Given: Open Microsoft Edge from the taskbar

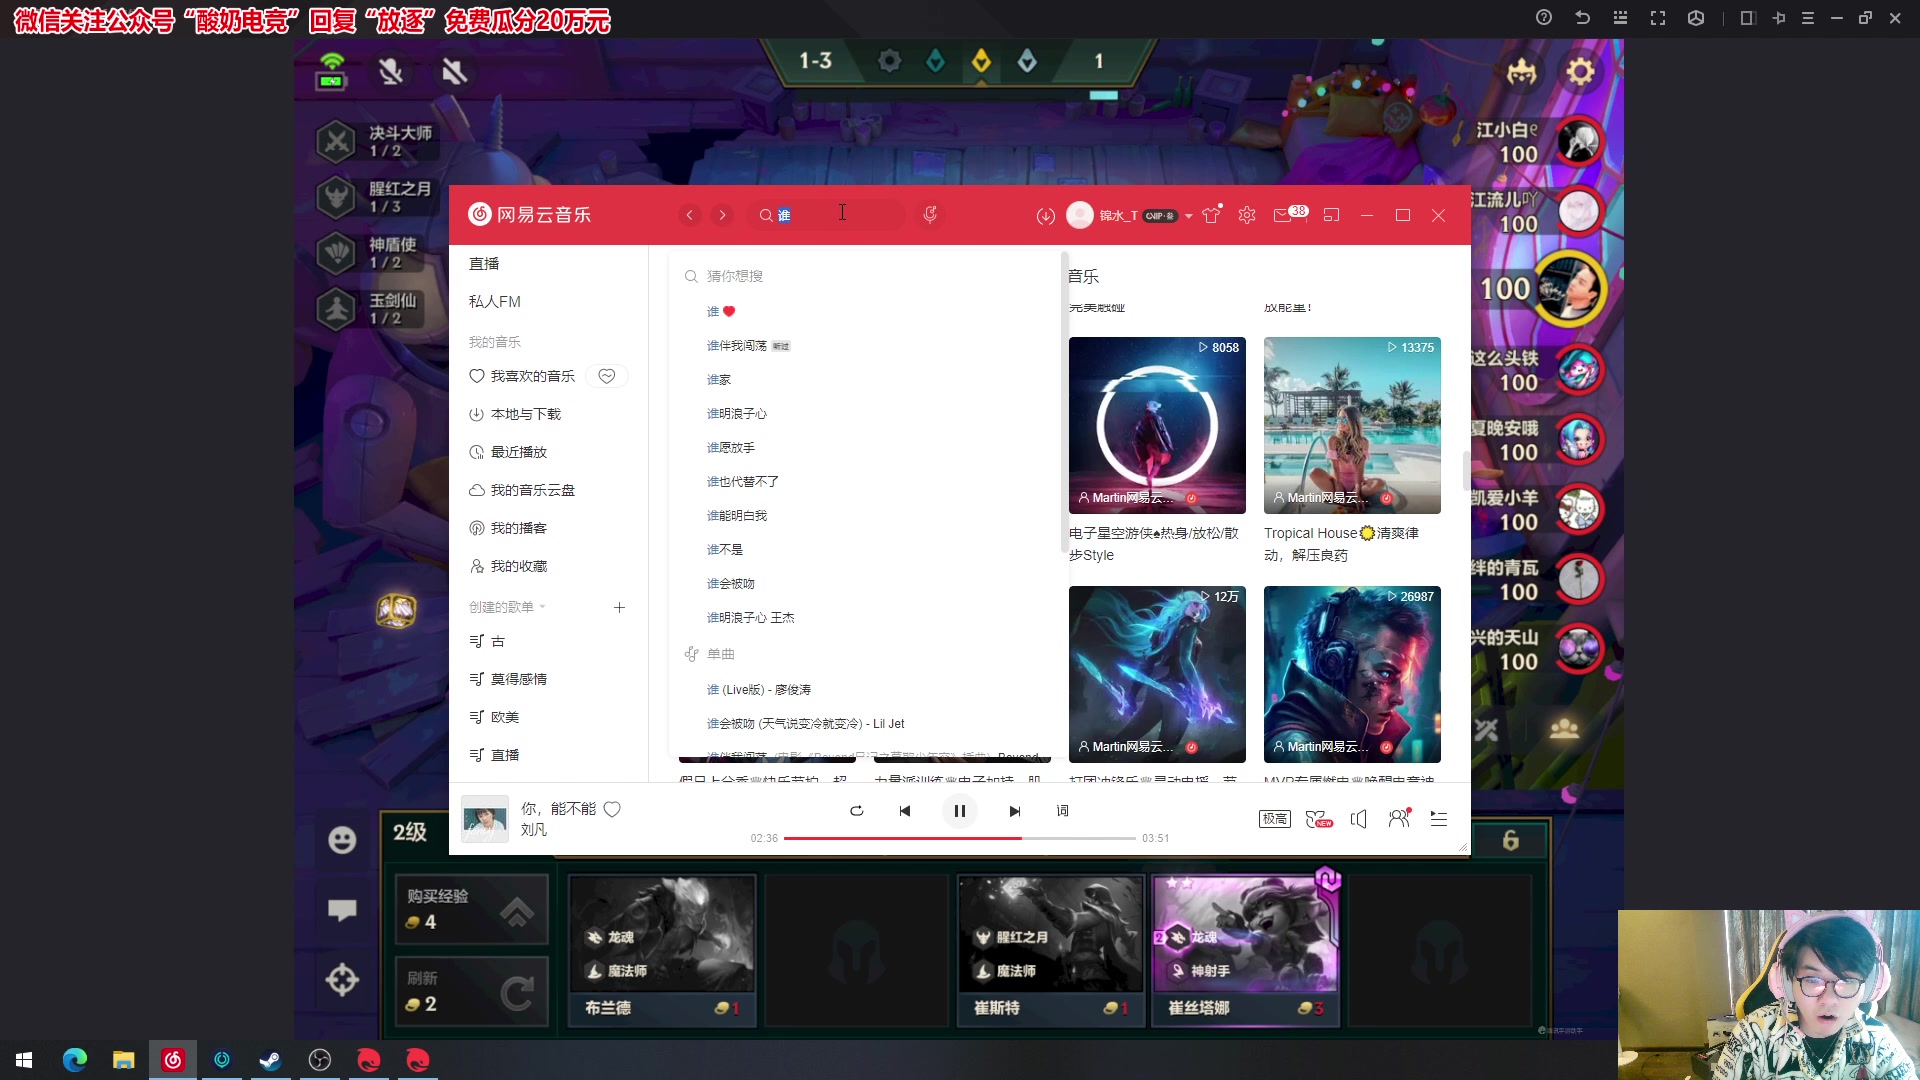Looking at the screenshot, I should 75,1060.
